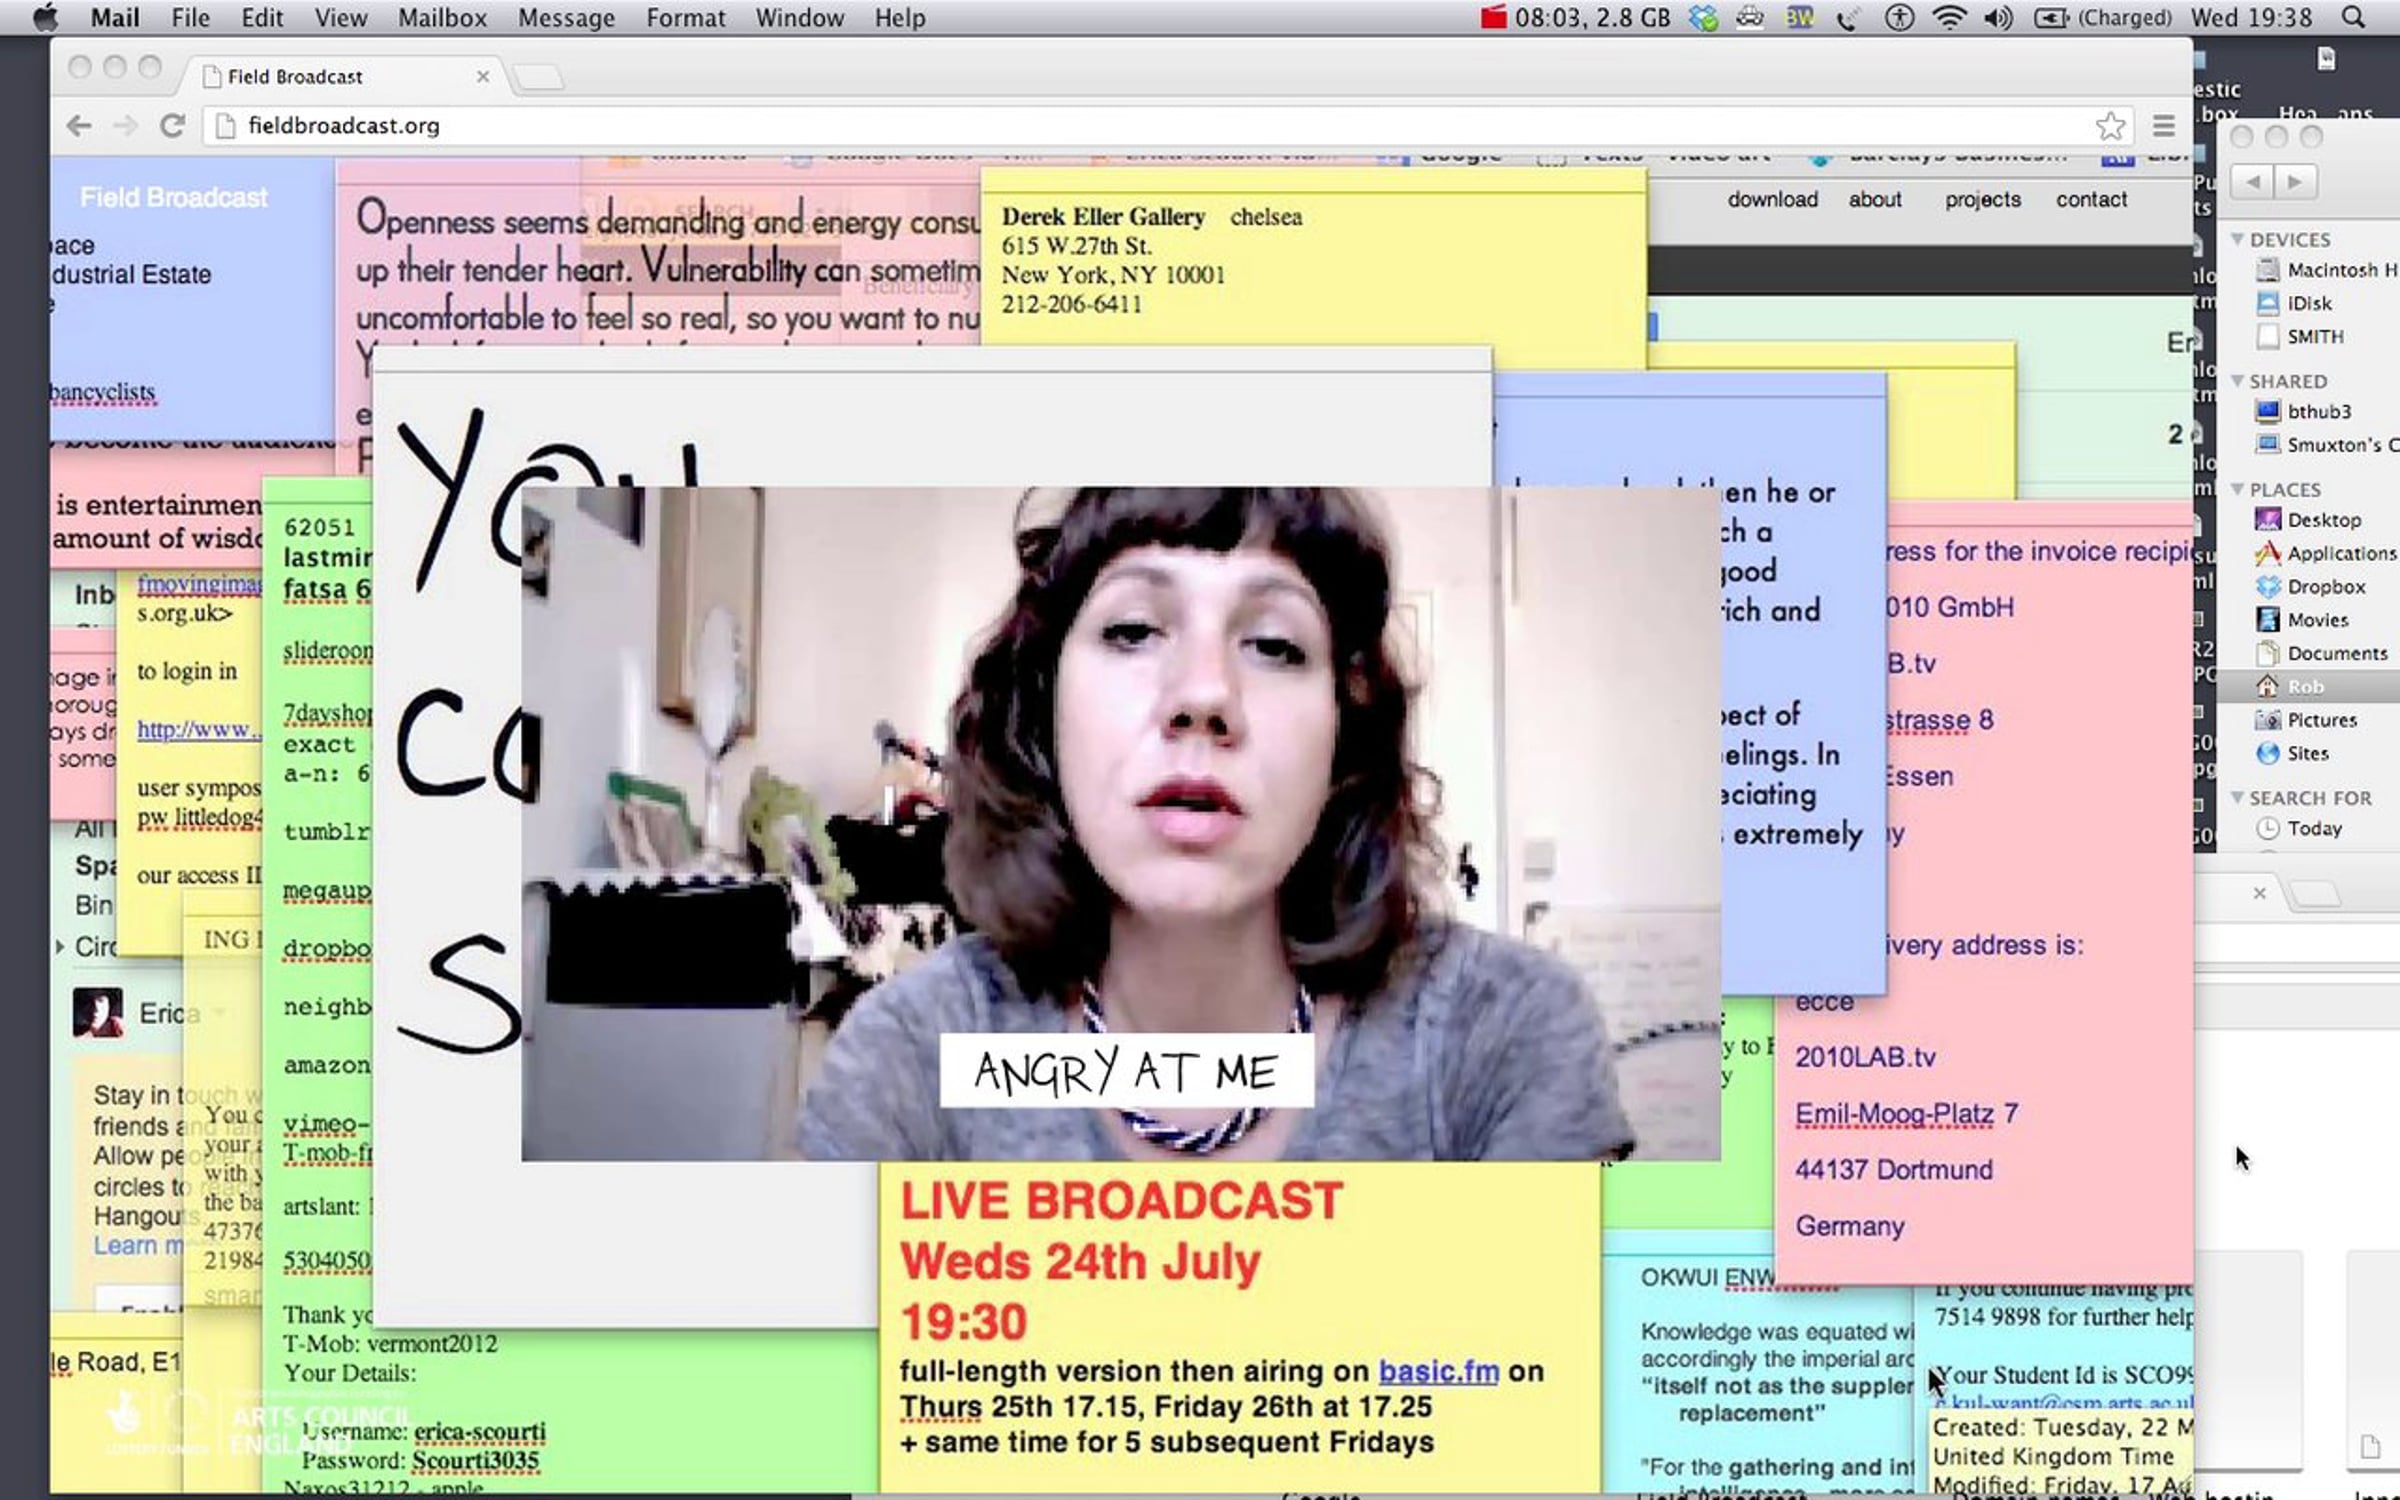This screenshot has height=1500, width=2400.
Task: Open the Window menu
Action: click(799, 18)
